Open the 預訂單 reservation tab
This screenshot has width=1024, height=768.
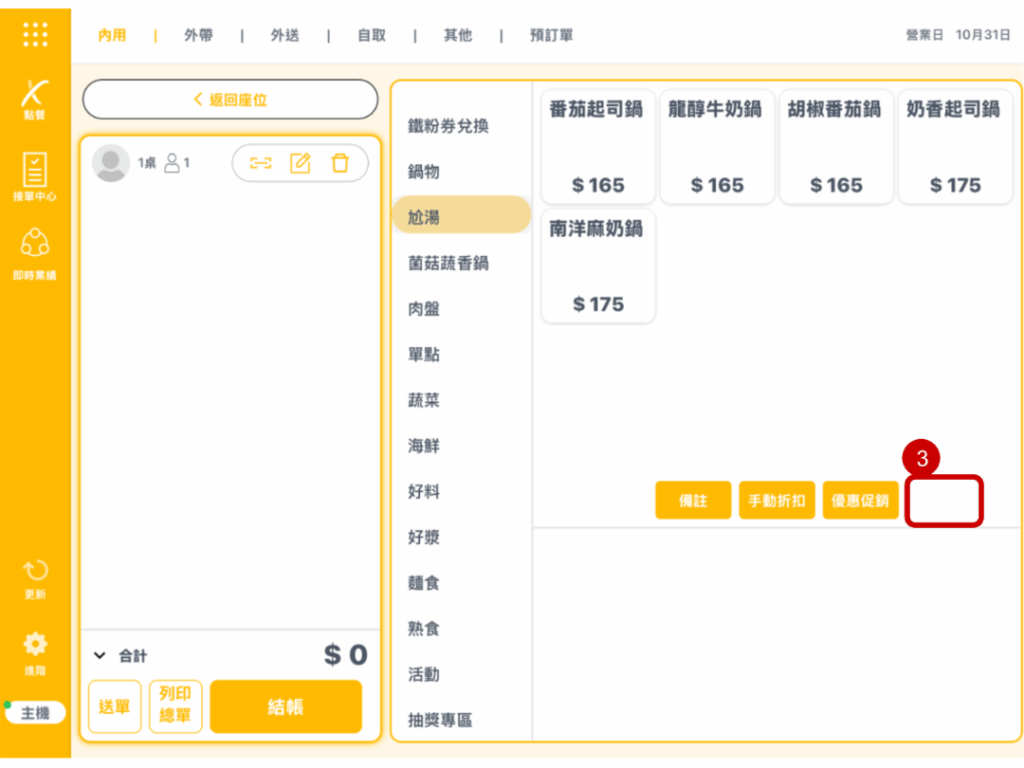click(x=551, y=35)
